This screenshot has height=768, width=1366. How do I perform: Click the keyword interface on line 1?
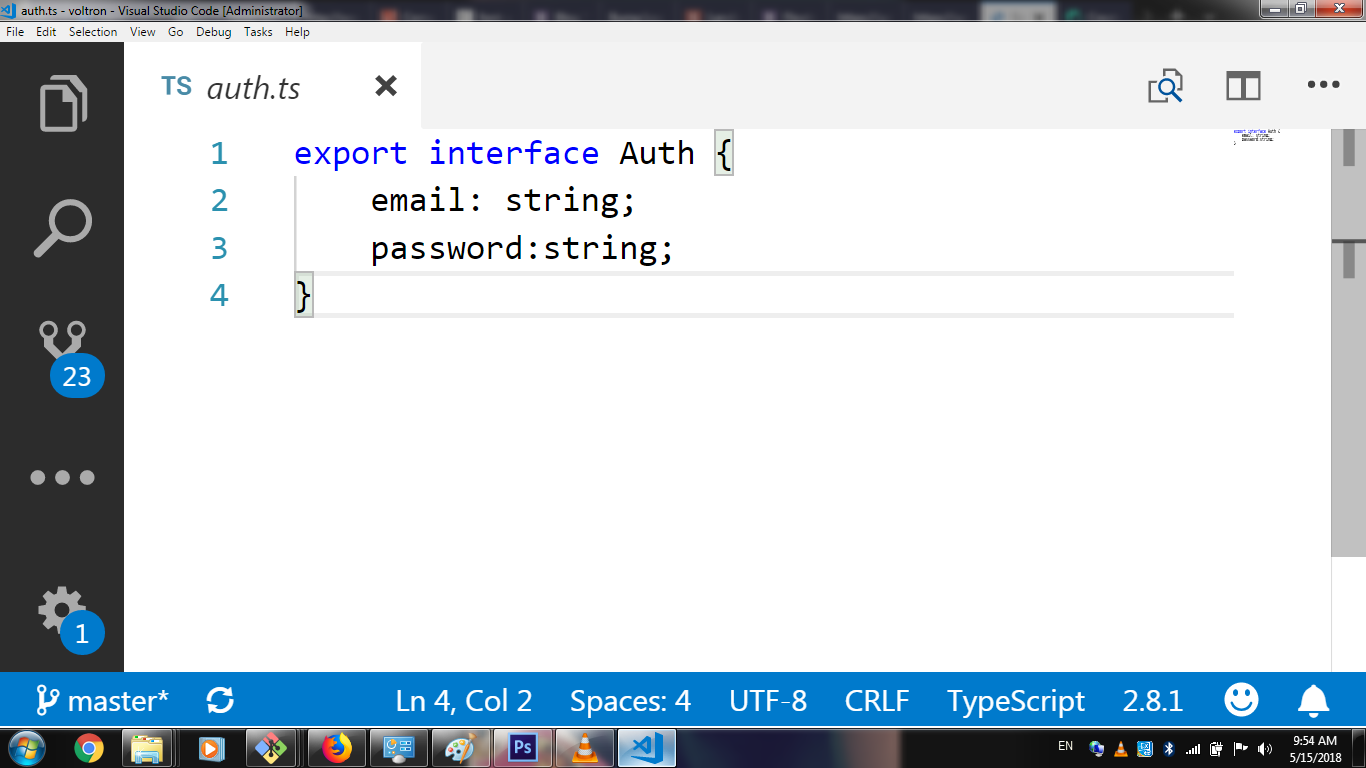tap(514, 153)
